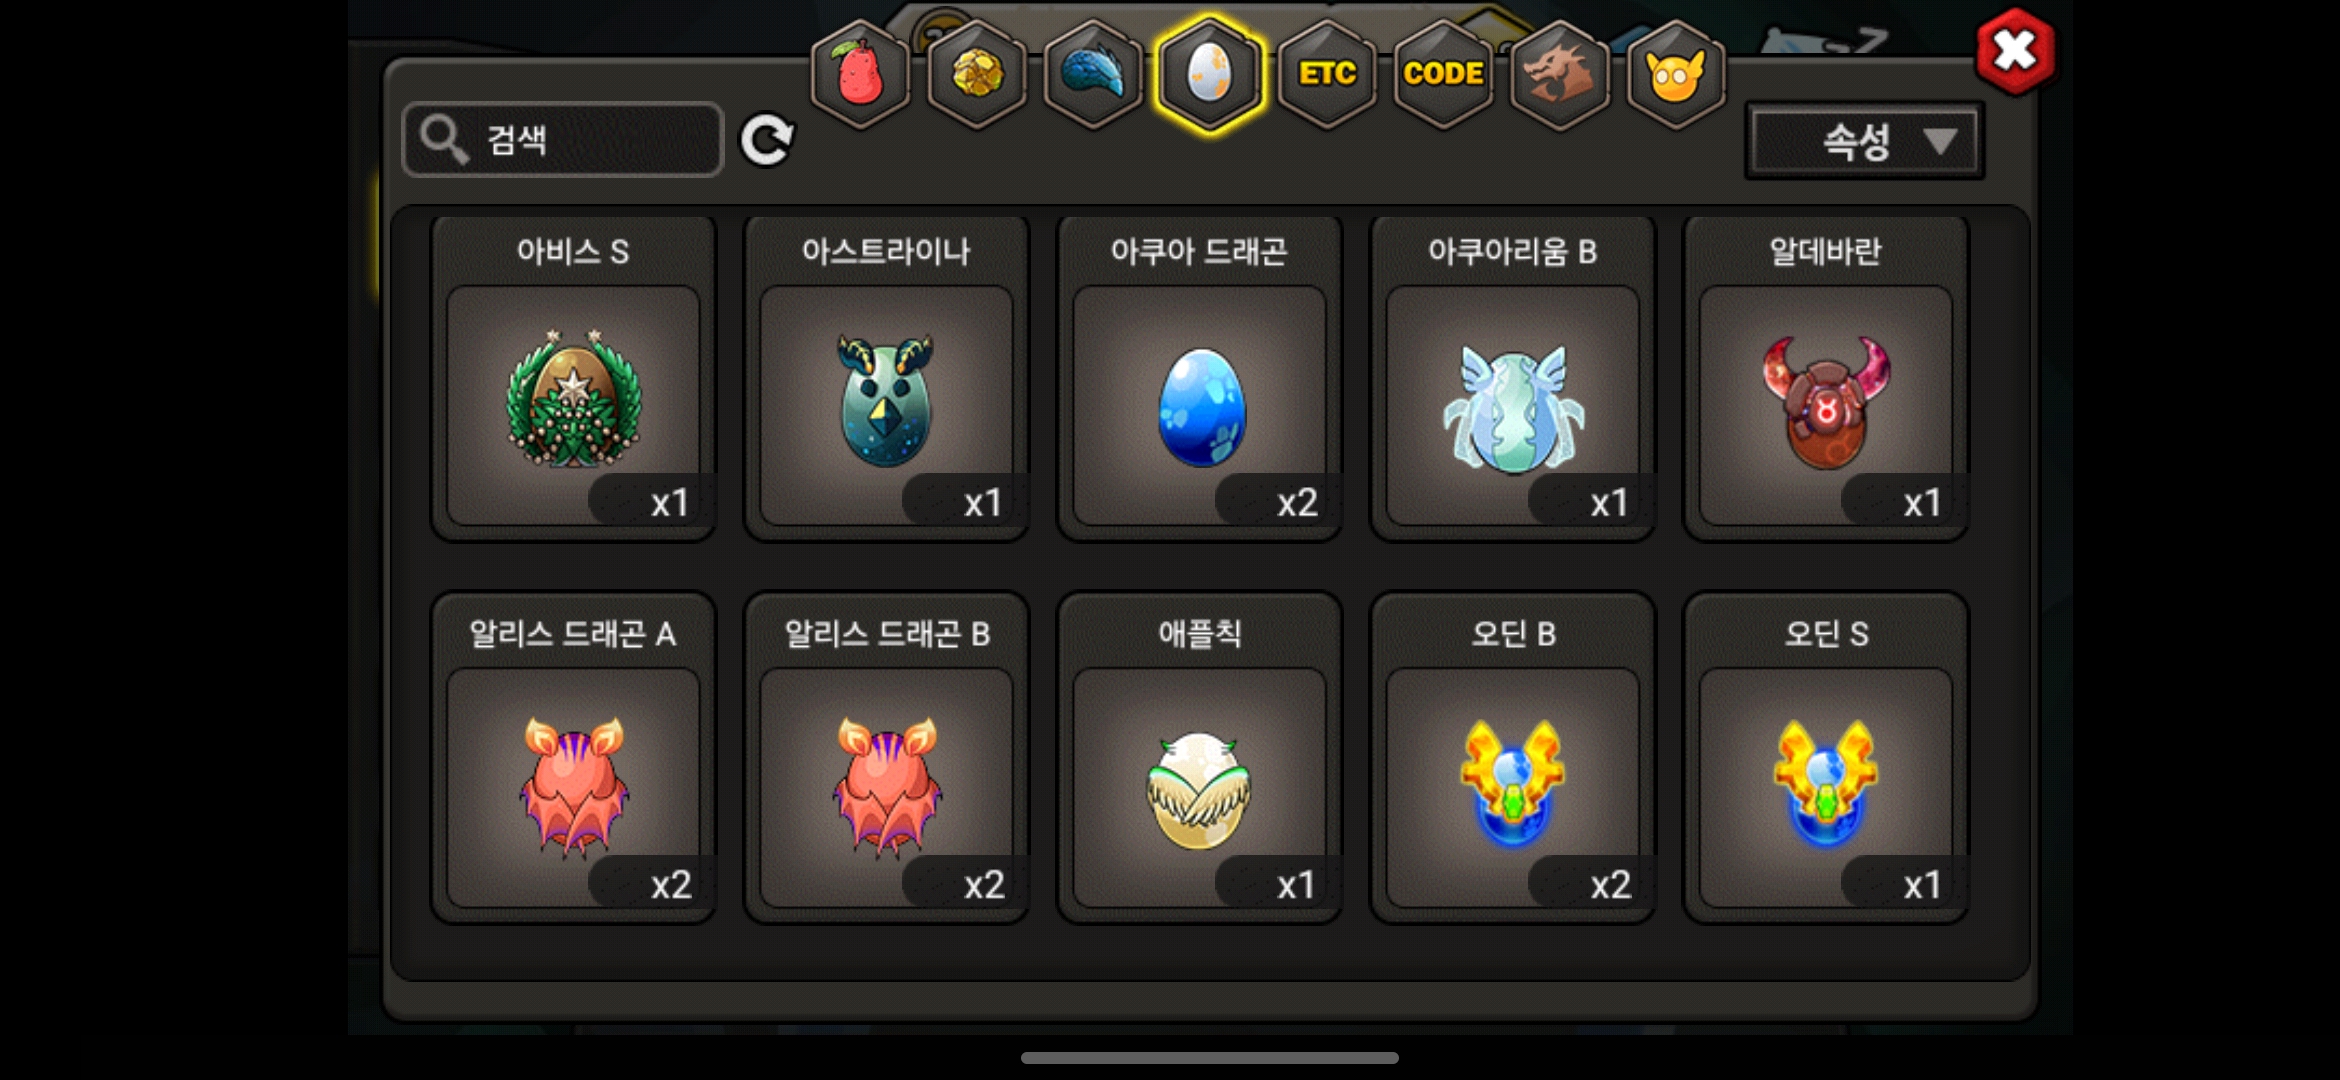Screen dimensions: 2340x1080
Task: Select the horned 알데바란 egg
Action: coord(1826,379)
